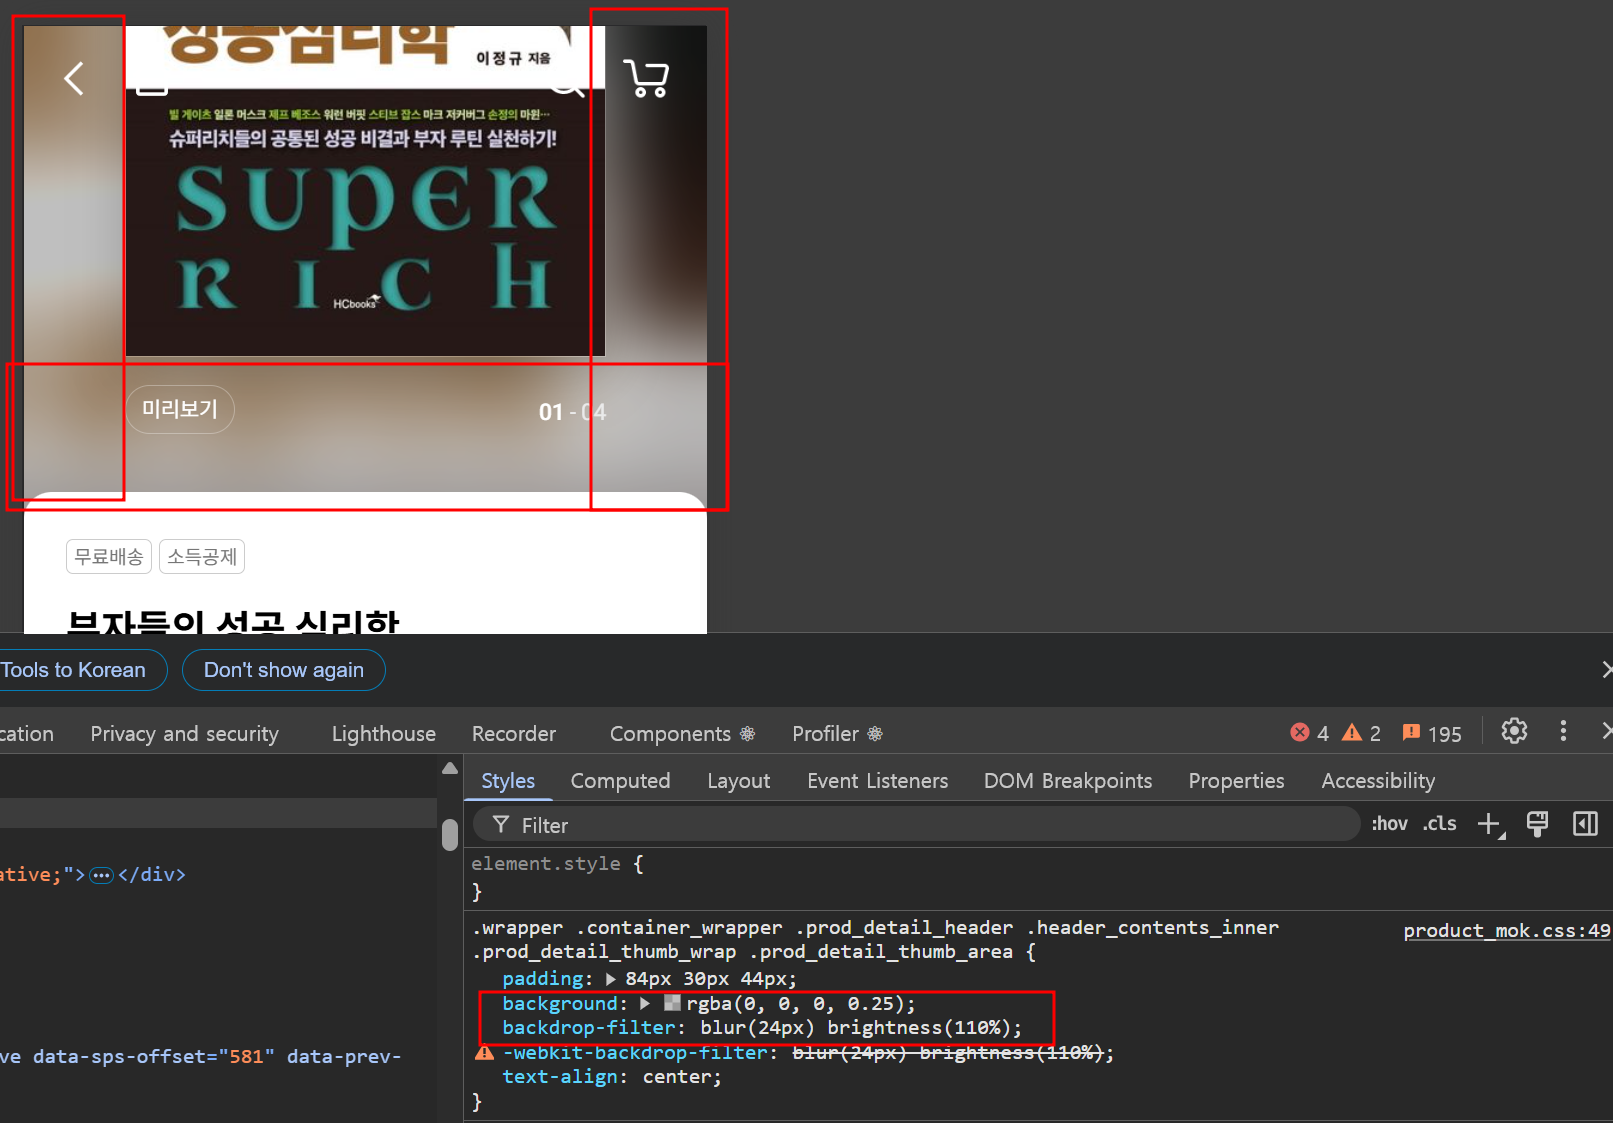1613x1123 pixels.
Task: Switch to the Computed tab
Action: (620, 781)
